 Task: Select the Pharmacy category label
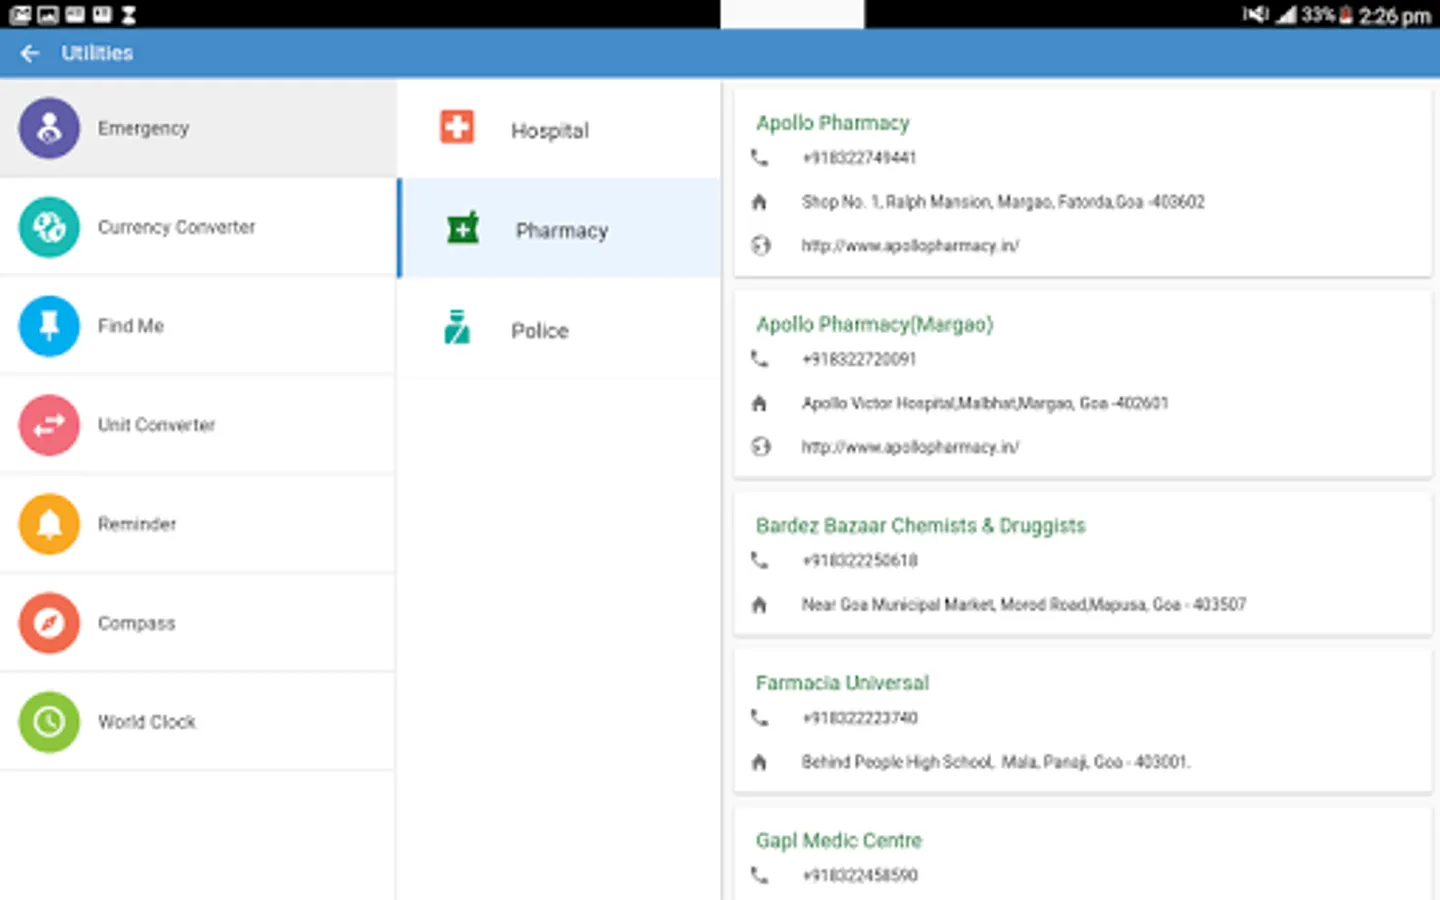tap(562, 231)
